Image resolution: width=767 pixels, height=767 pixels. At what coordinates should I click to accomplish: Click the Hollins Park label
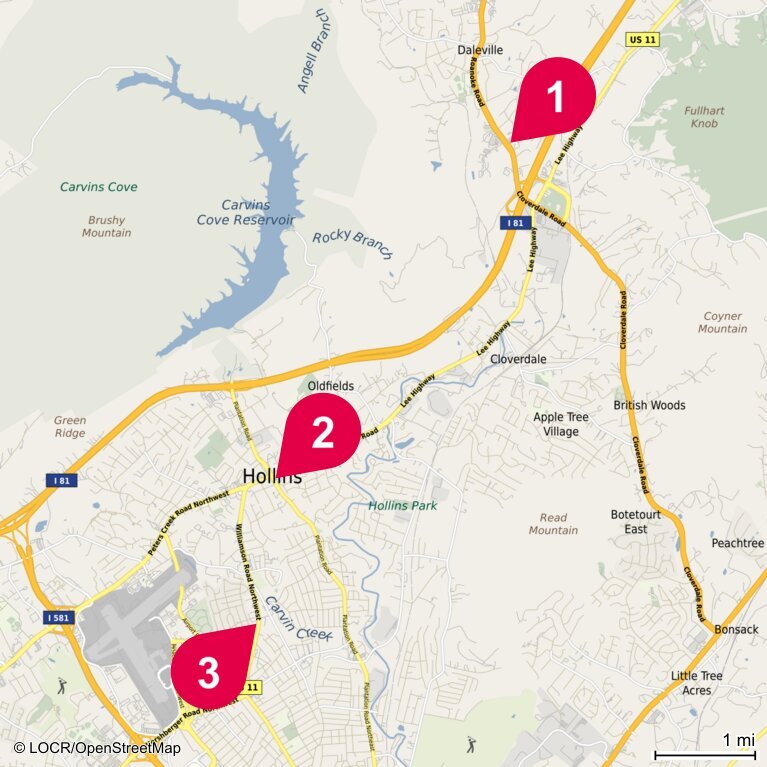[x=402, y=506]
